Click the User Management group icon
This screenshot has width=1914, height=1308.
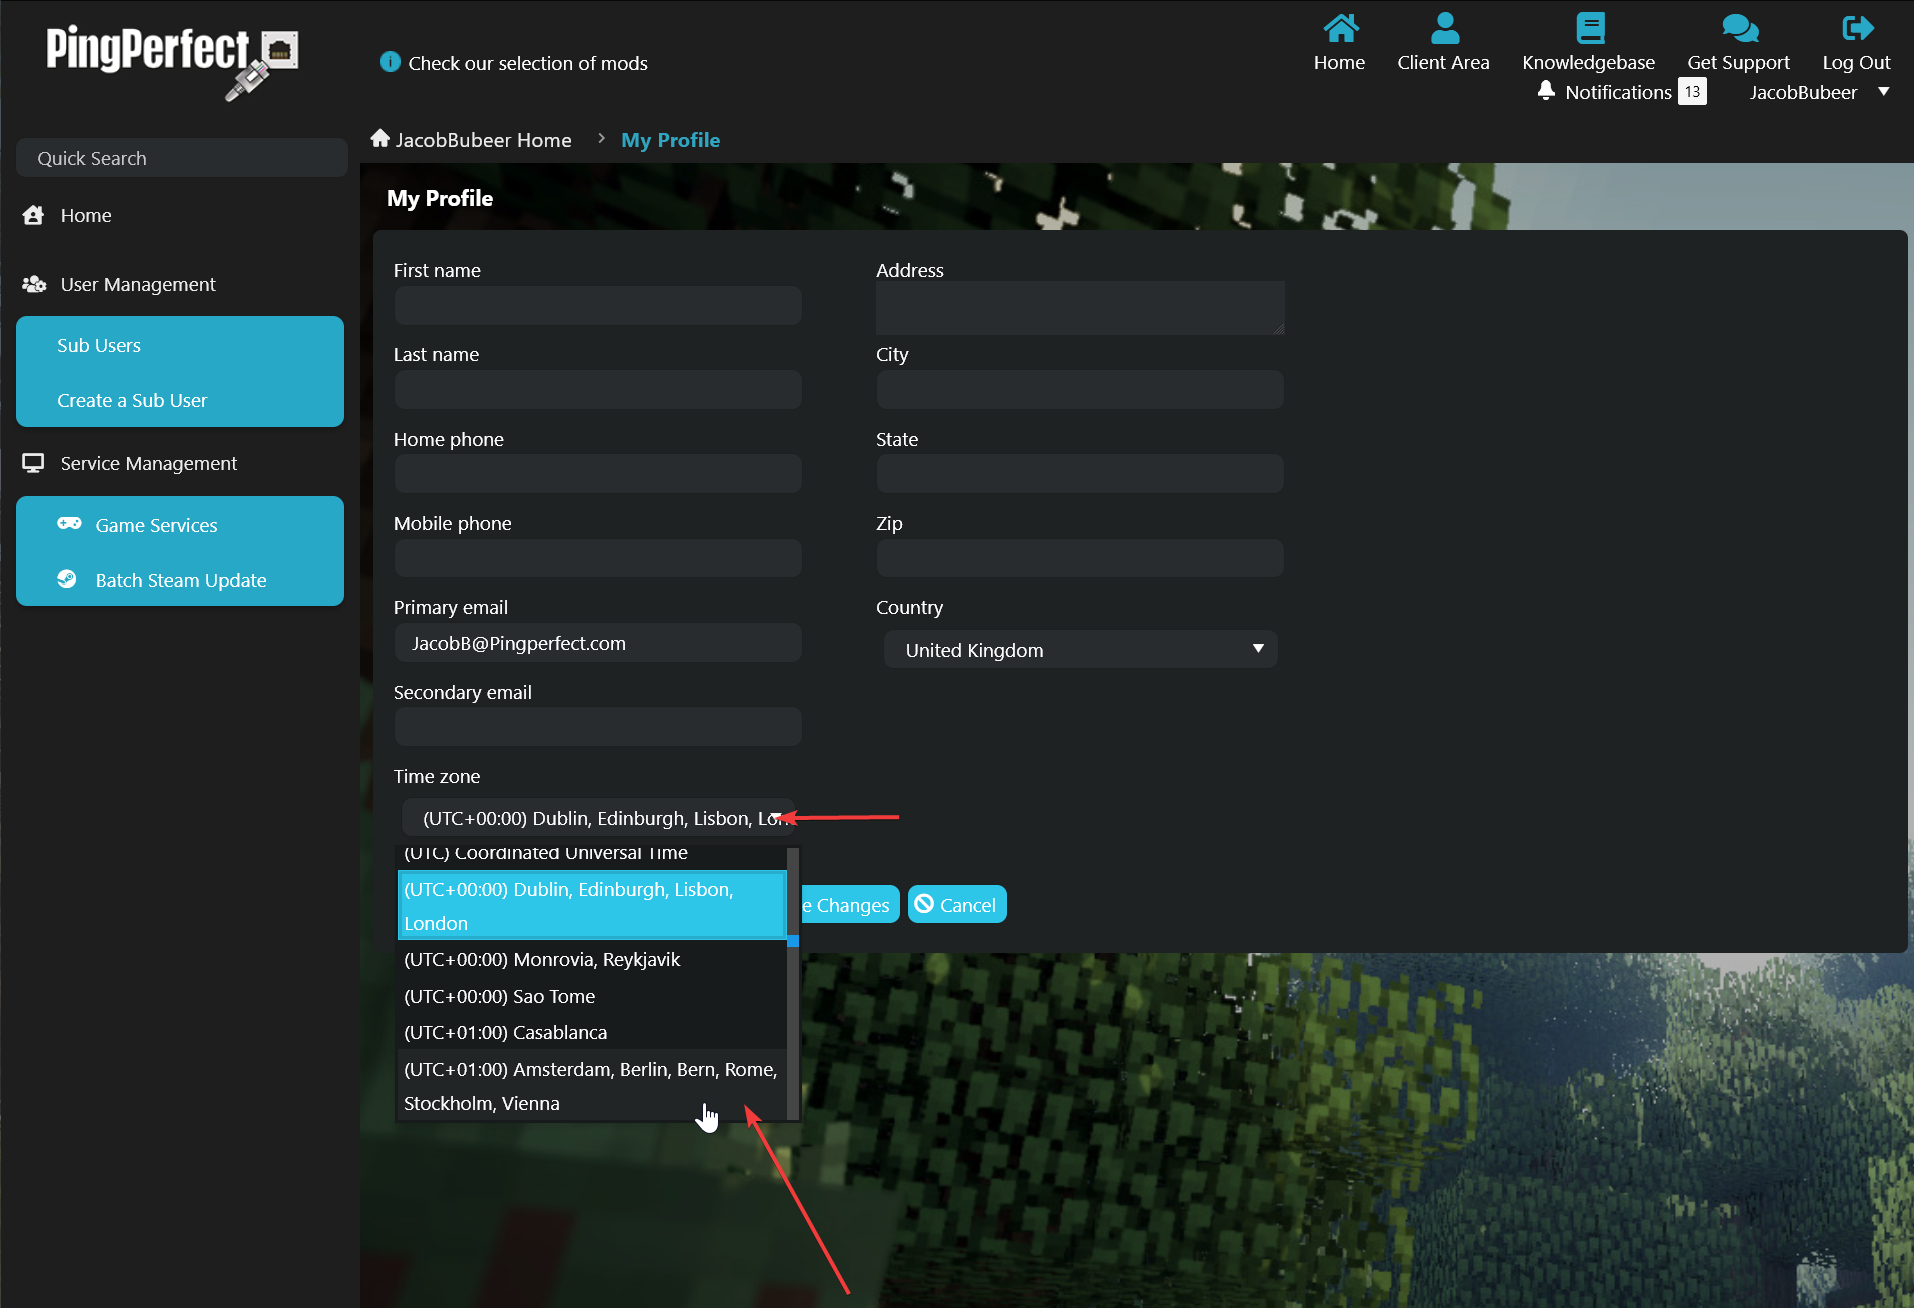pyautogui.click(x=34, y=284)
